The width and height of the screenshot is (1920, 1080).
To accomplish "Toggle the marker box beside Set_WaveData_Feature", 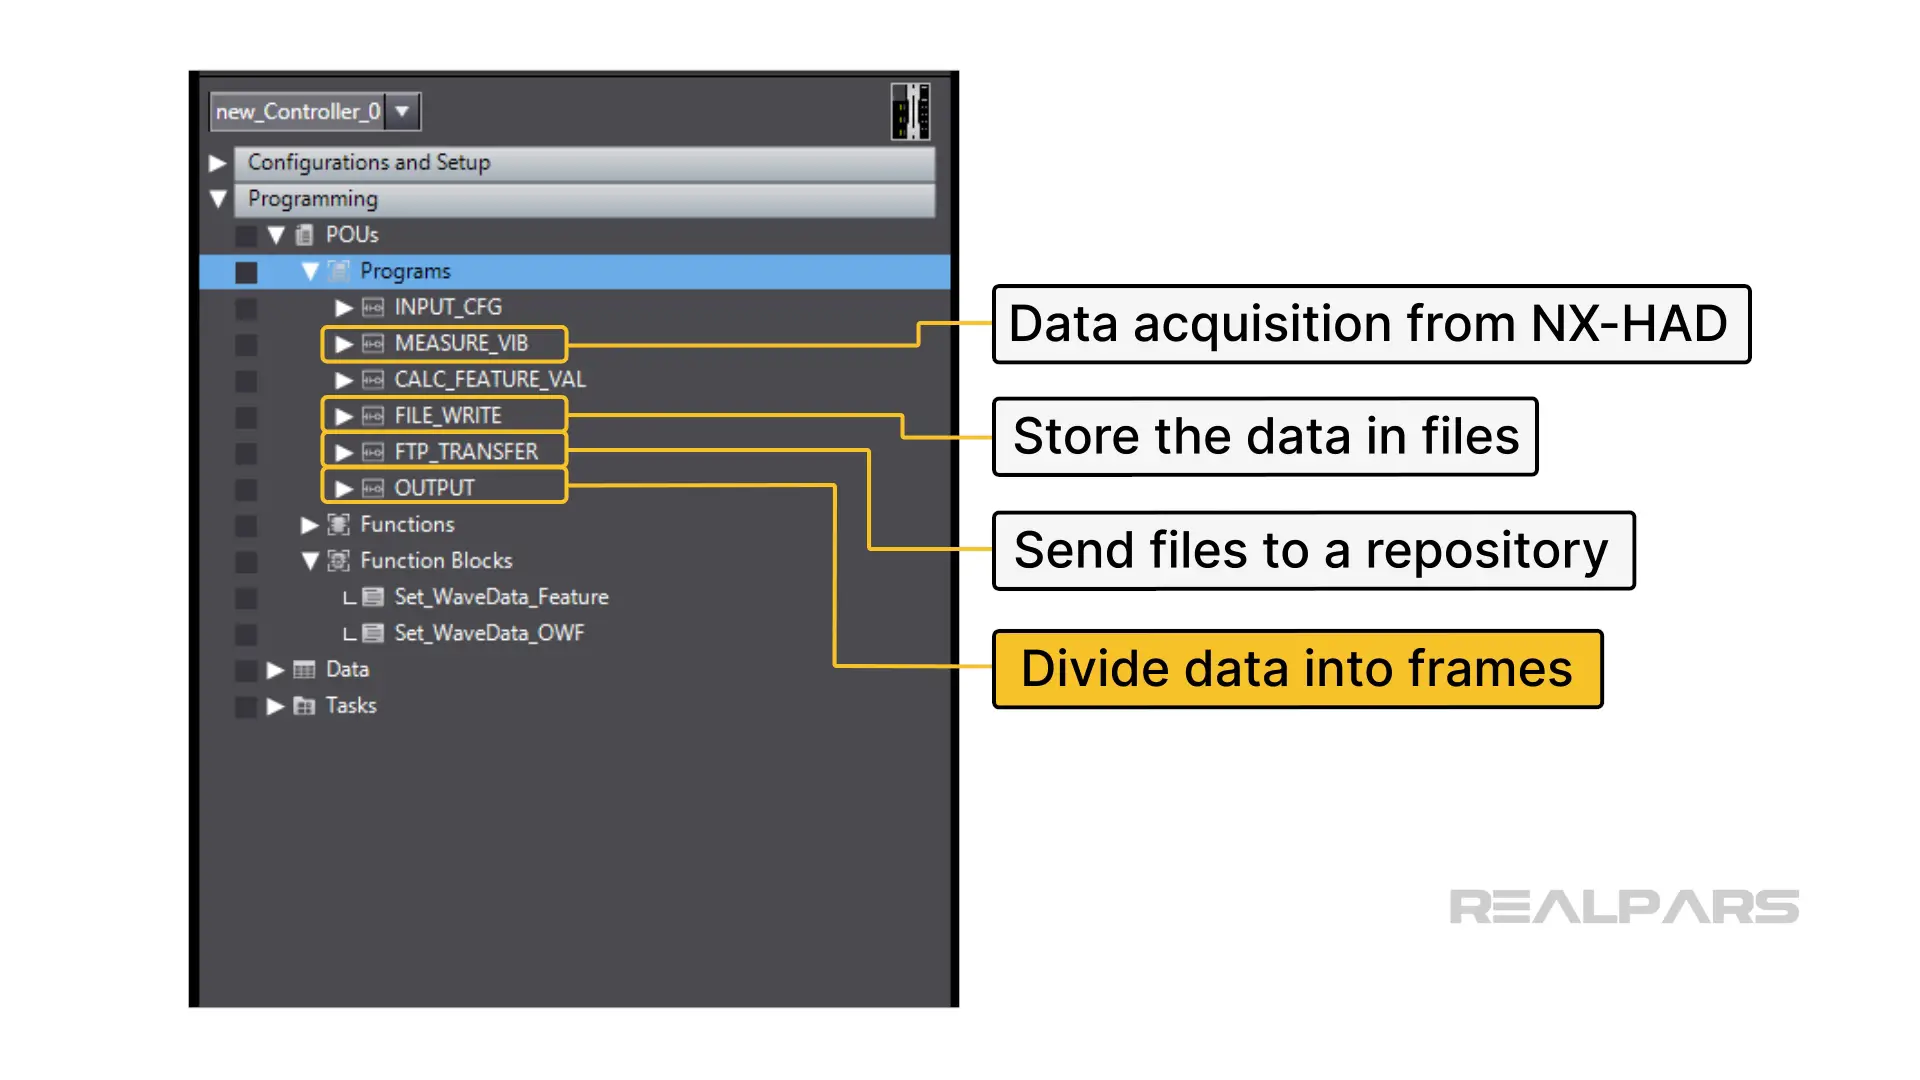I will [246, 598].
